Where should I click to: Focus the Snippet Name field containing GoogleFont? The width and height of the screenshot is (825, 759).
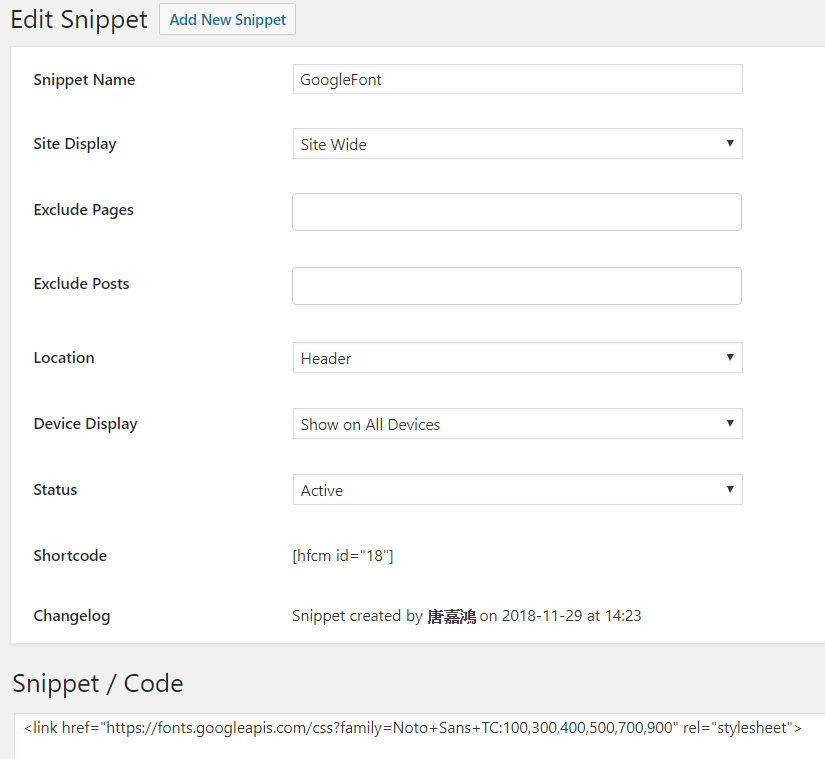[516, 80]
